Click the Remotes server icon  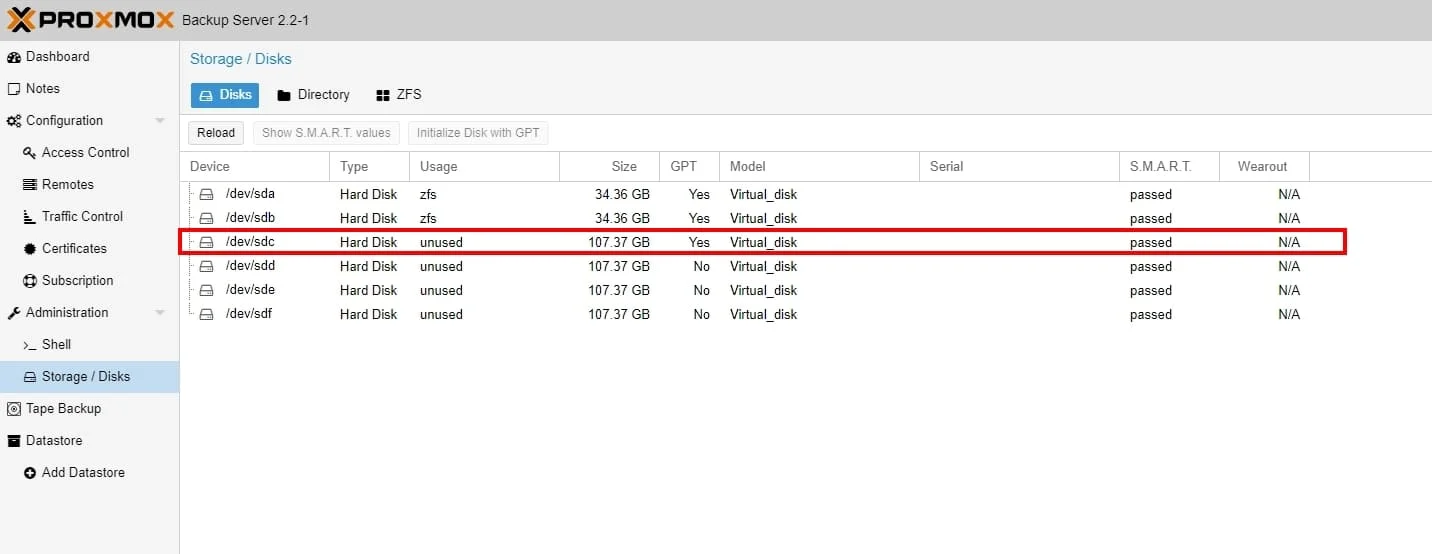click(x=29, y=185)
